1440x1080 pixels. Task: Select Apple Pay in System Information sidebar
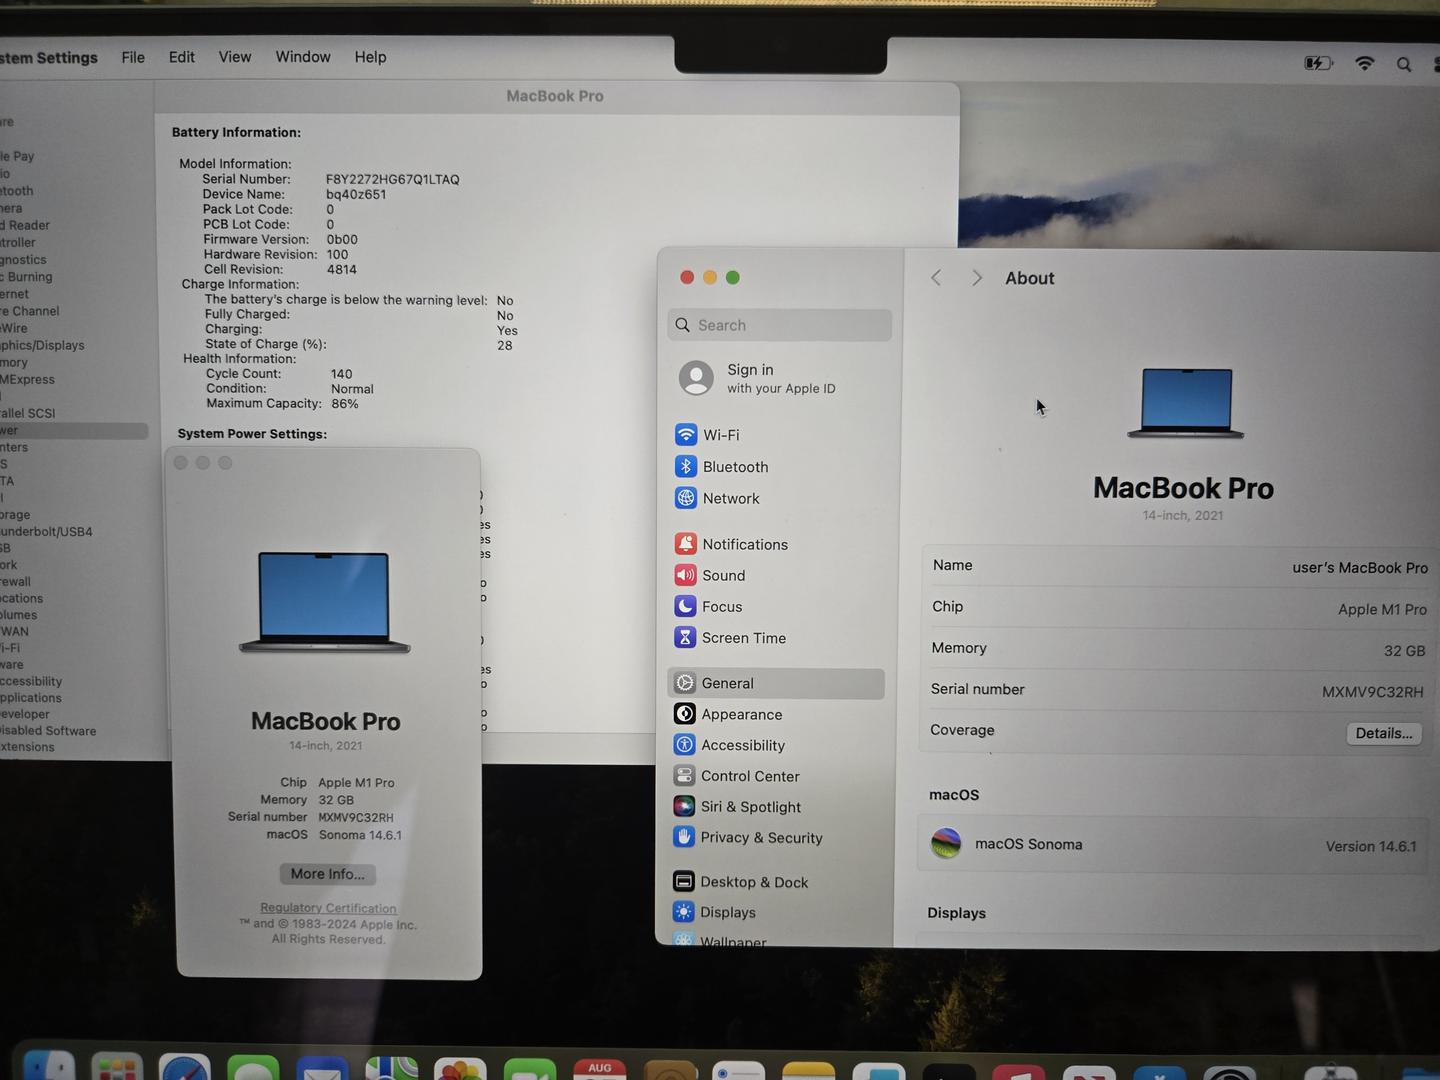click(x=17, y=156)
